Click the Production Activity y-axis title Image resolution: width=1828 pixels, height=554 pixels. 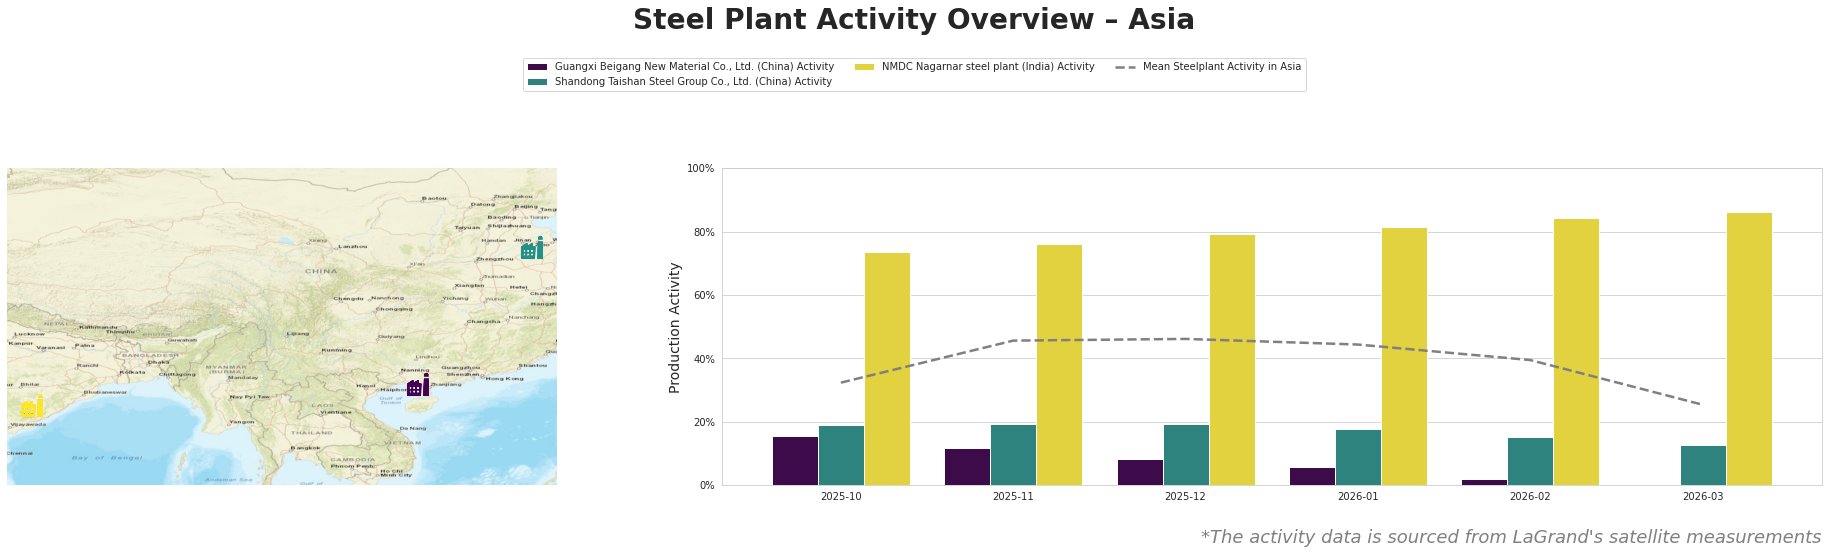click(x=675, y=327)
